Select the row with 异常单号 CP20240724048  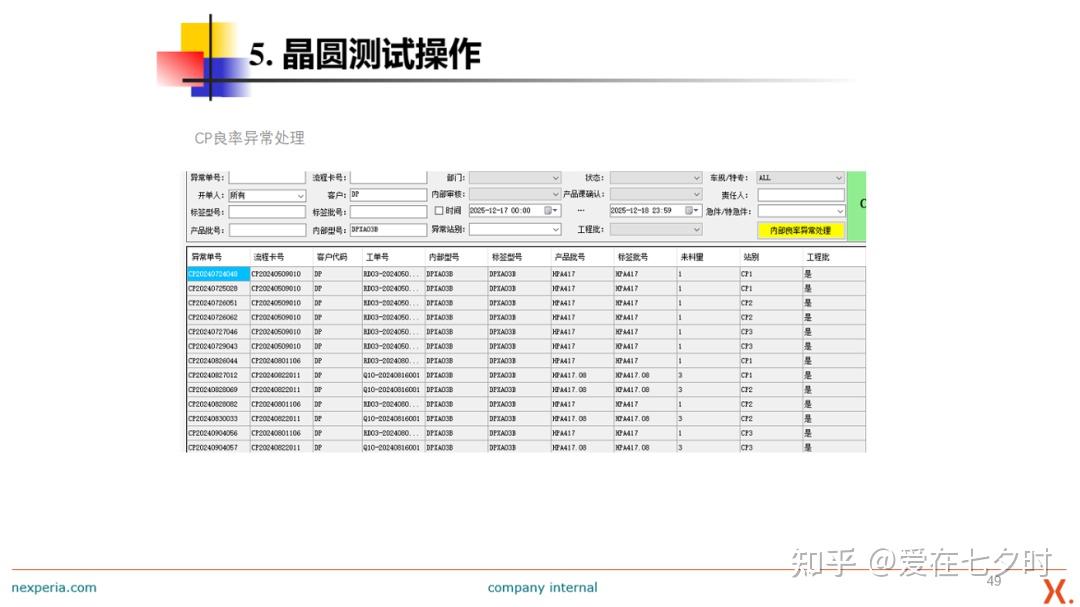[213, 273]
